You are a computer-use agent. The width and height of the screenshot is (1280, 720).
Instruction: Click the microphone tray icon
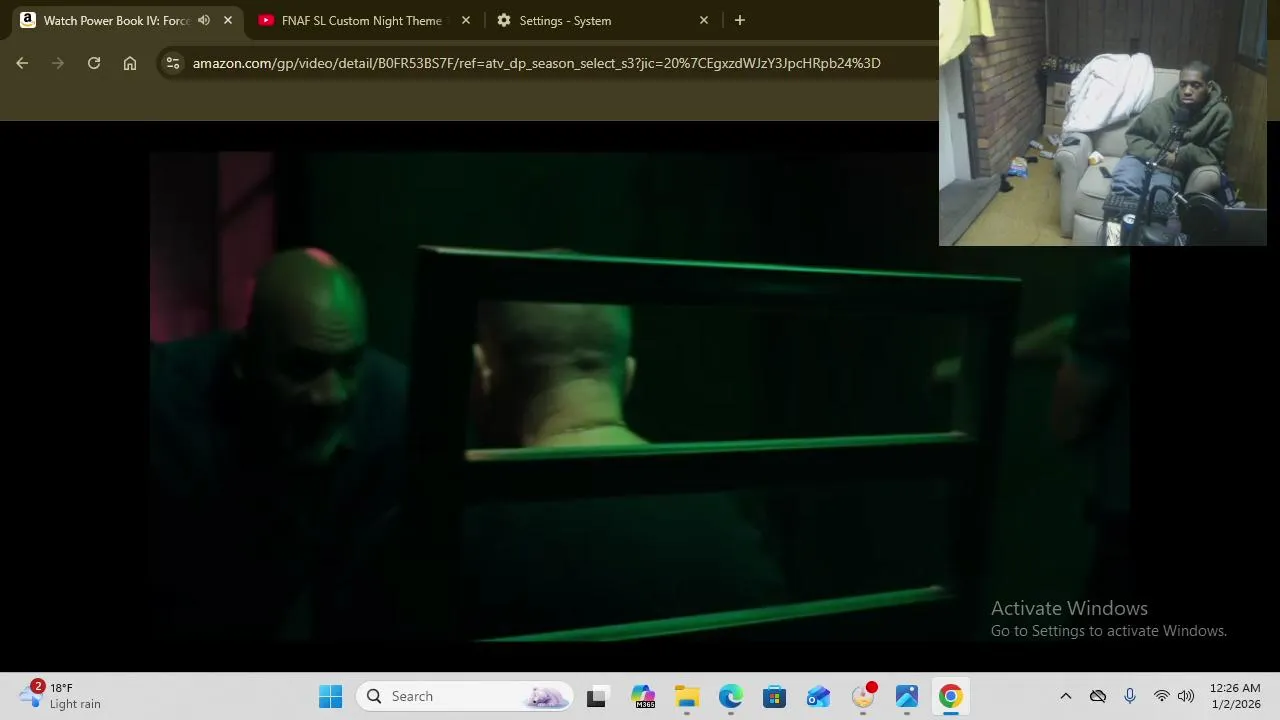[x=1130, y=696]
